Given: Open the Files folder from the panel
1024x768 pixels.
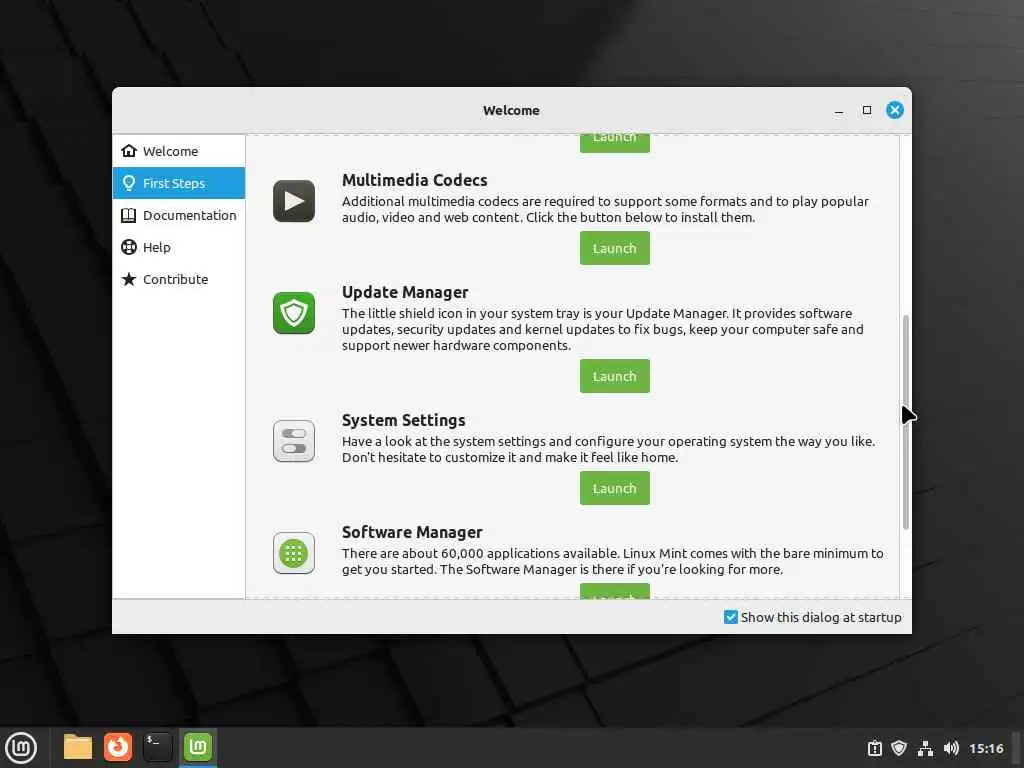Looking at the screenshot, I should 78,747.
